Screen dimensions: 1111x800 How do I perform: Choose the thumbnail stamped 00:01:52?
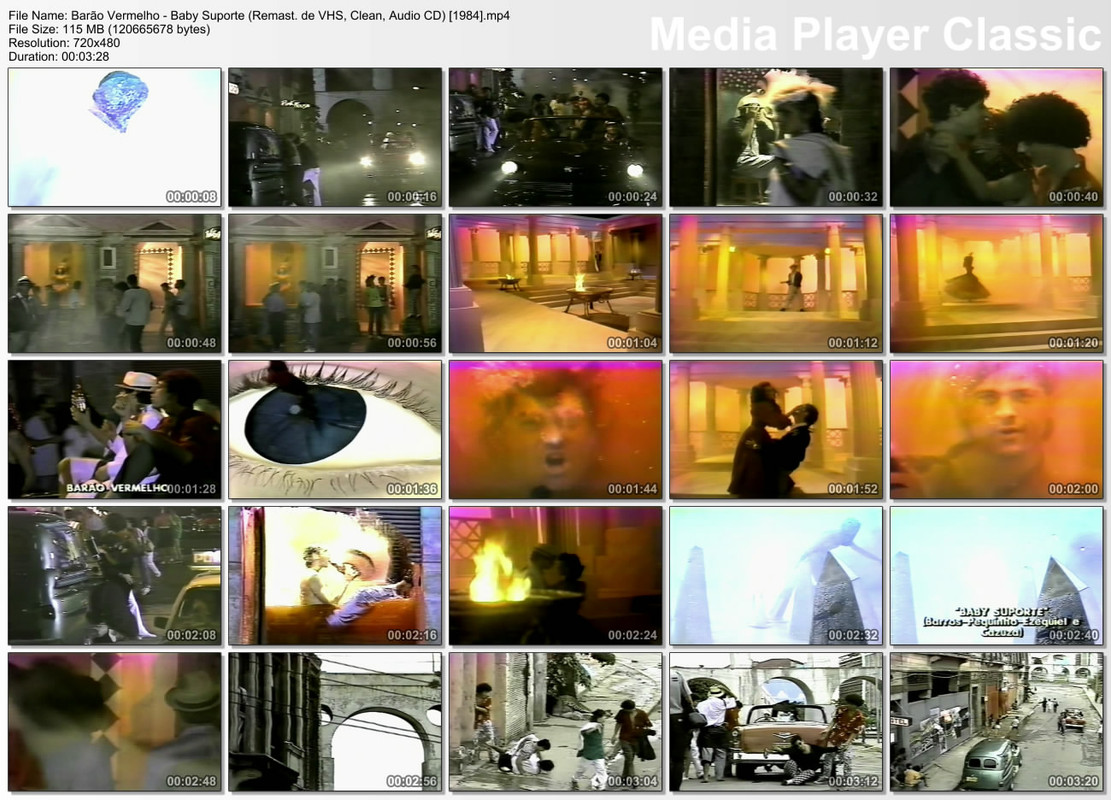tap(776, 429)
